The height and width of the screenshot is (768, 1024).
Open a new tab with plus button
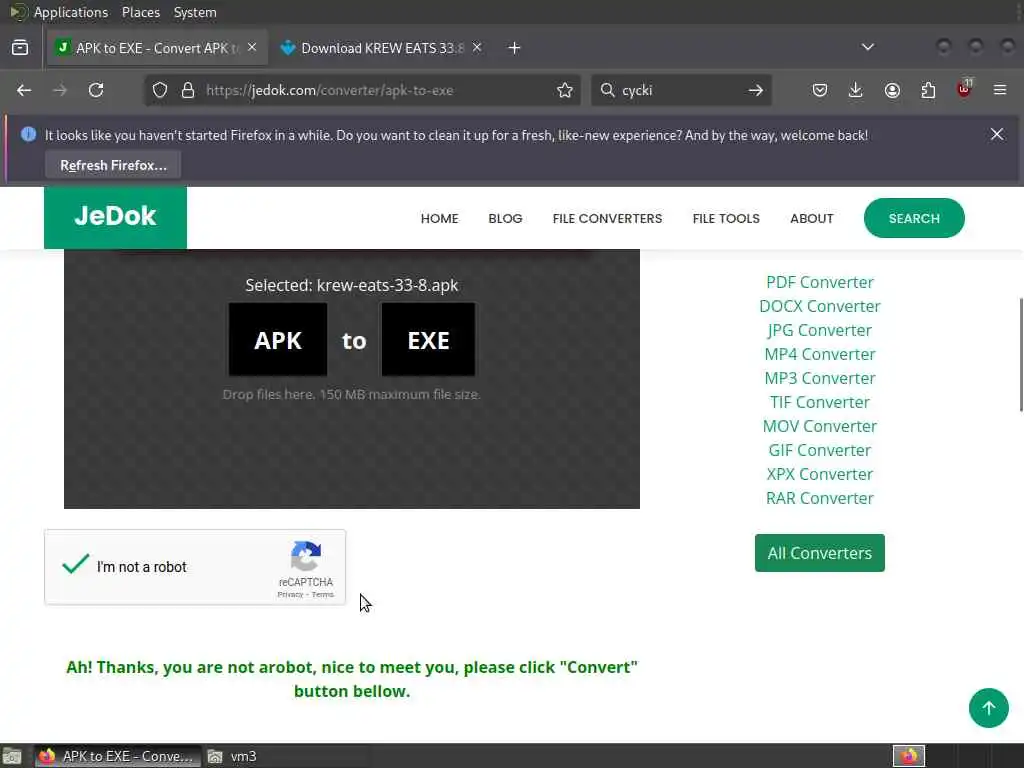(515, 48)
